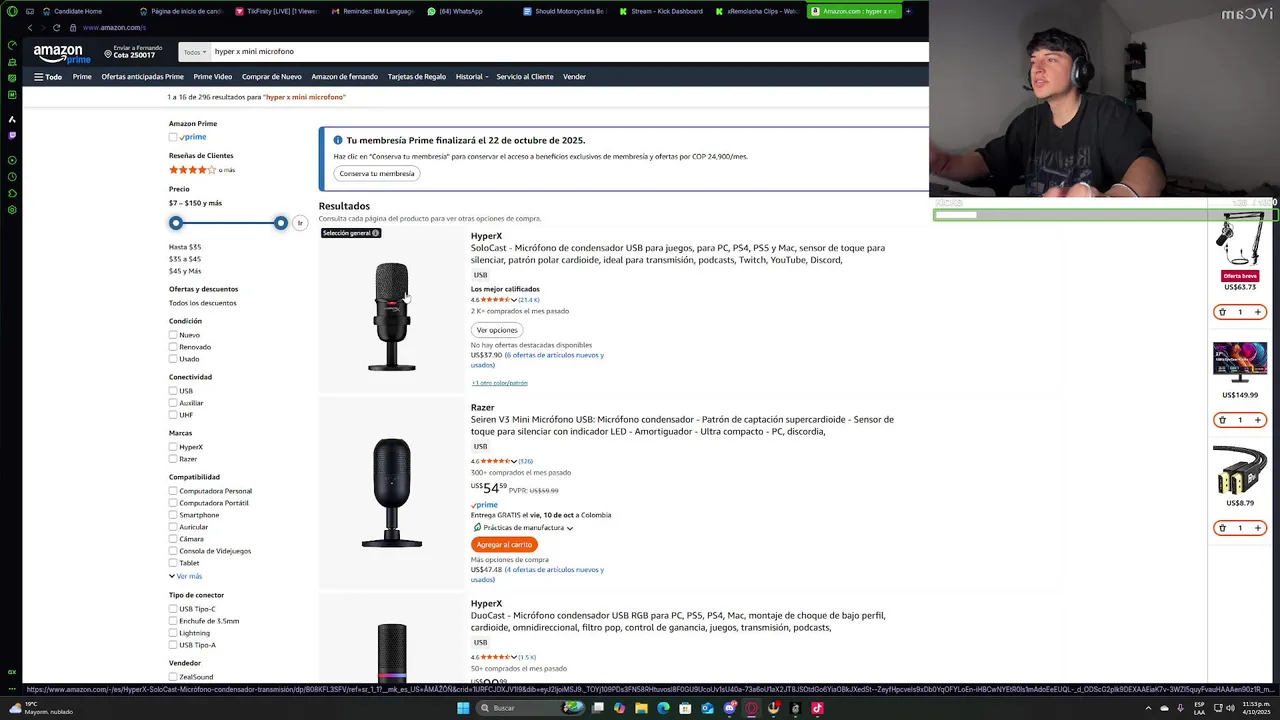Enable the USB connectivity filter
The image size is (1280, 720).
(x=173, y=391)
